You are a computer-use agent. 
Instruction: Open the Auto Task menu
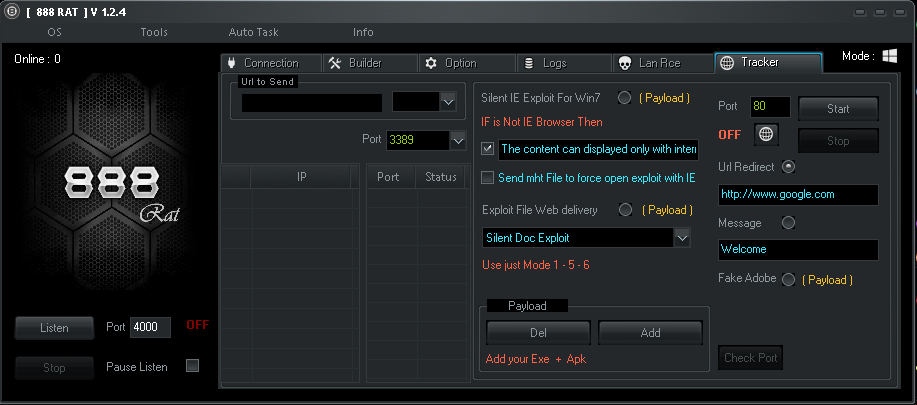click(x=253, y=32)
